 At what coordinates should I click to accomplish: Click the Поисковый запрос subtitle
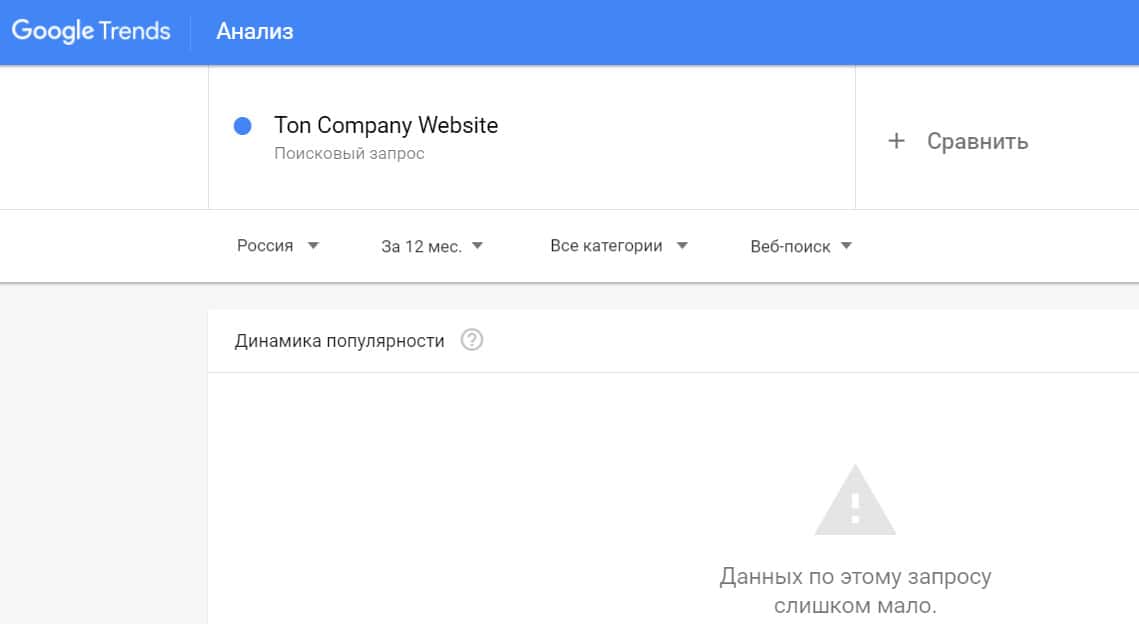click(x=349, y=154)
